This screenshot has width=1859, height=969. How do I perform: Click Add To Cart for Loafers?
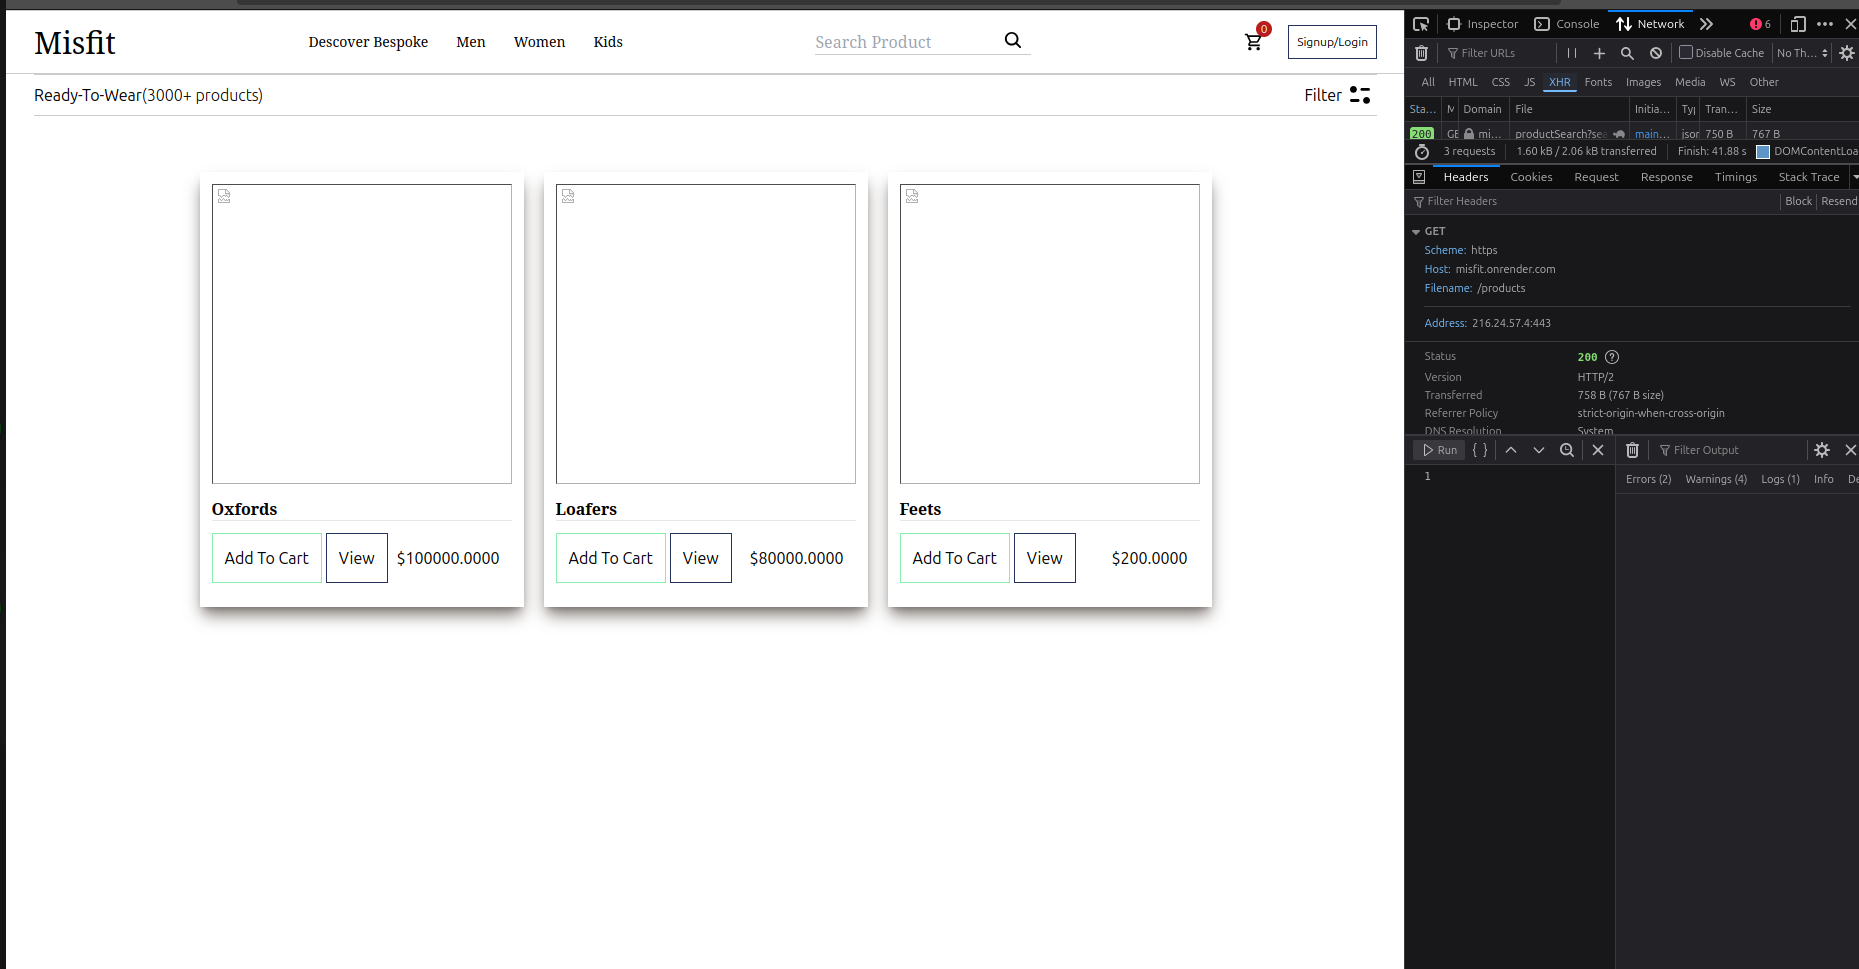click(x=610, y=558)
